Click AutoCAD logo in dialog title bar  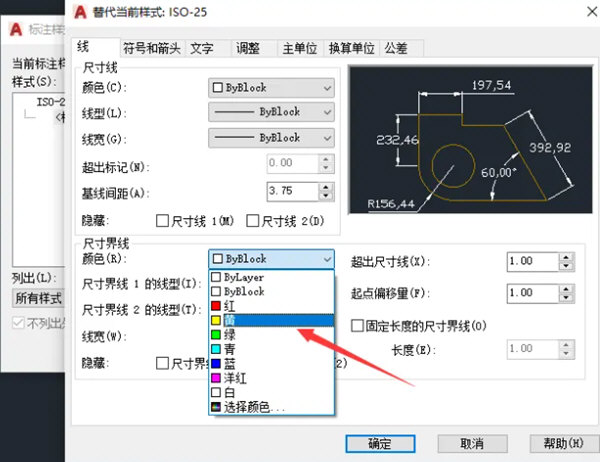(x=80, y=12)
